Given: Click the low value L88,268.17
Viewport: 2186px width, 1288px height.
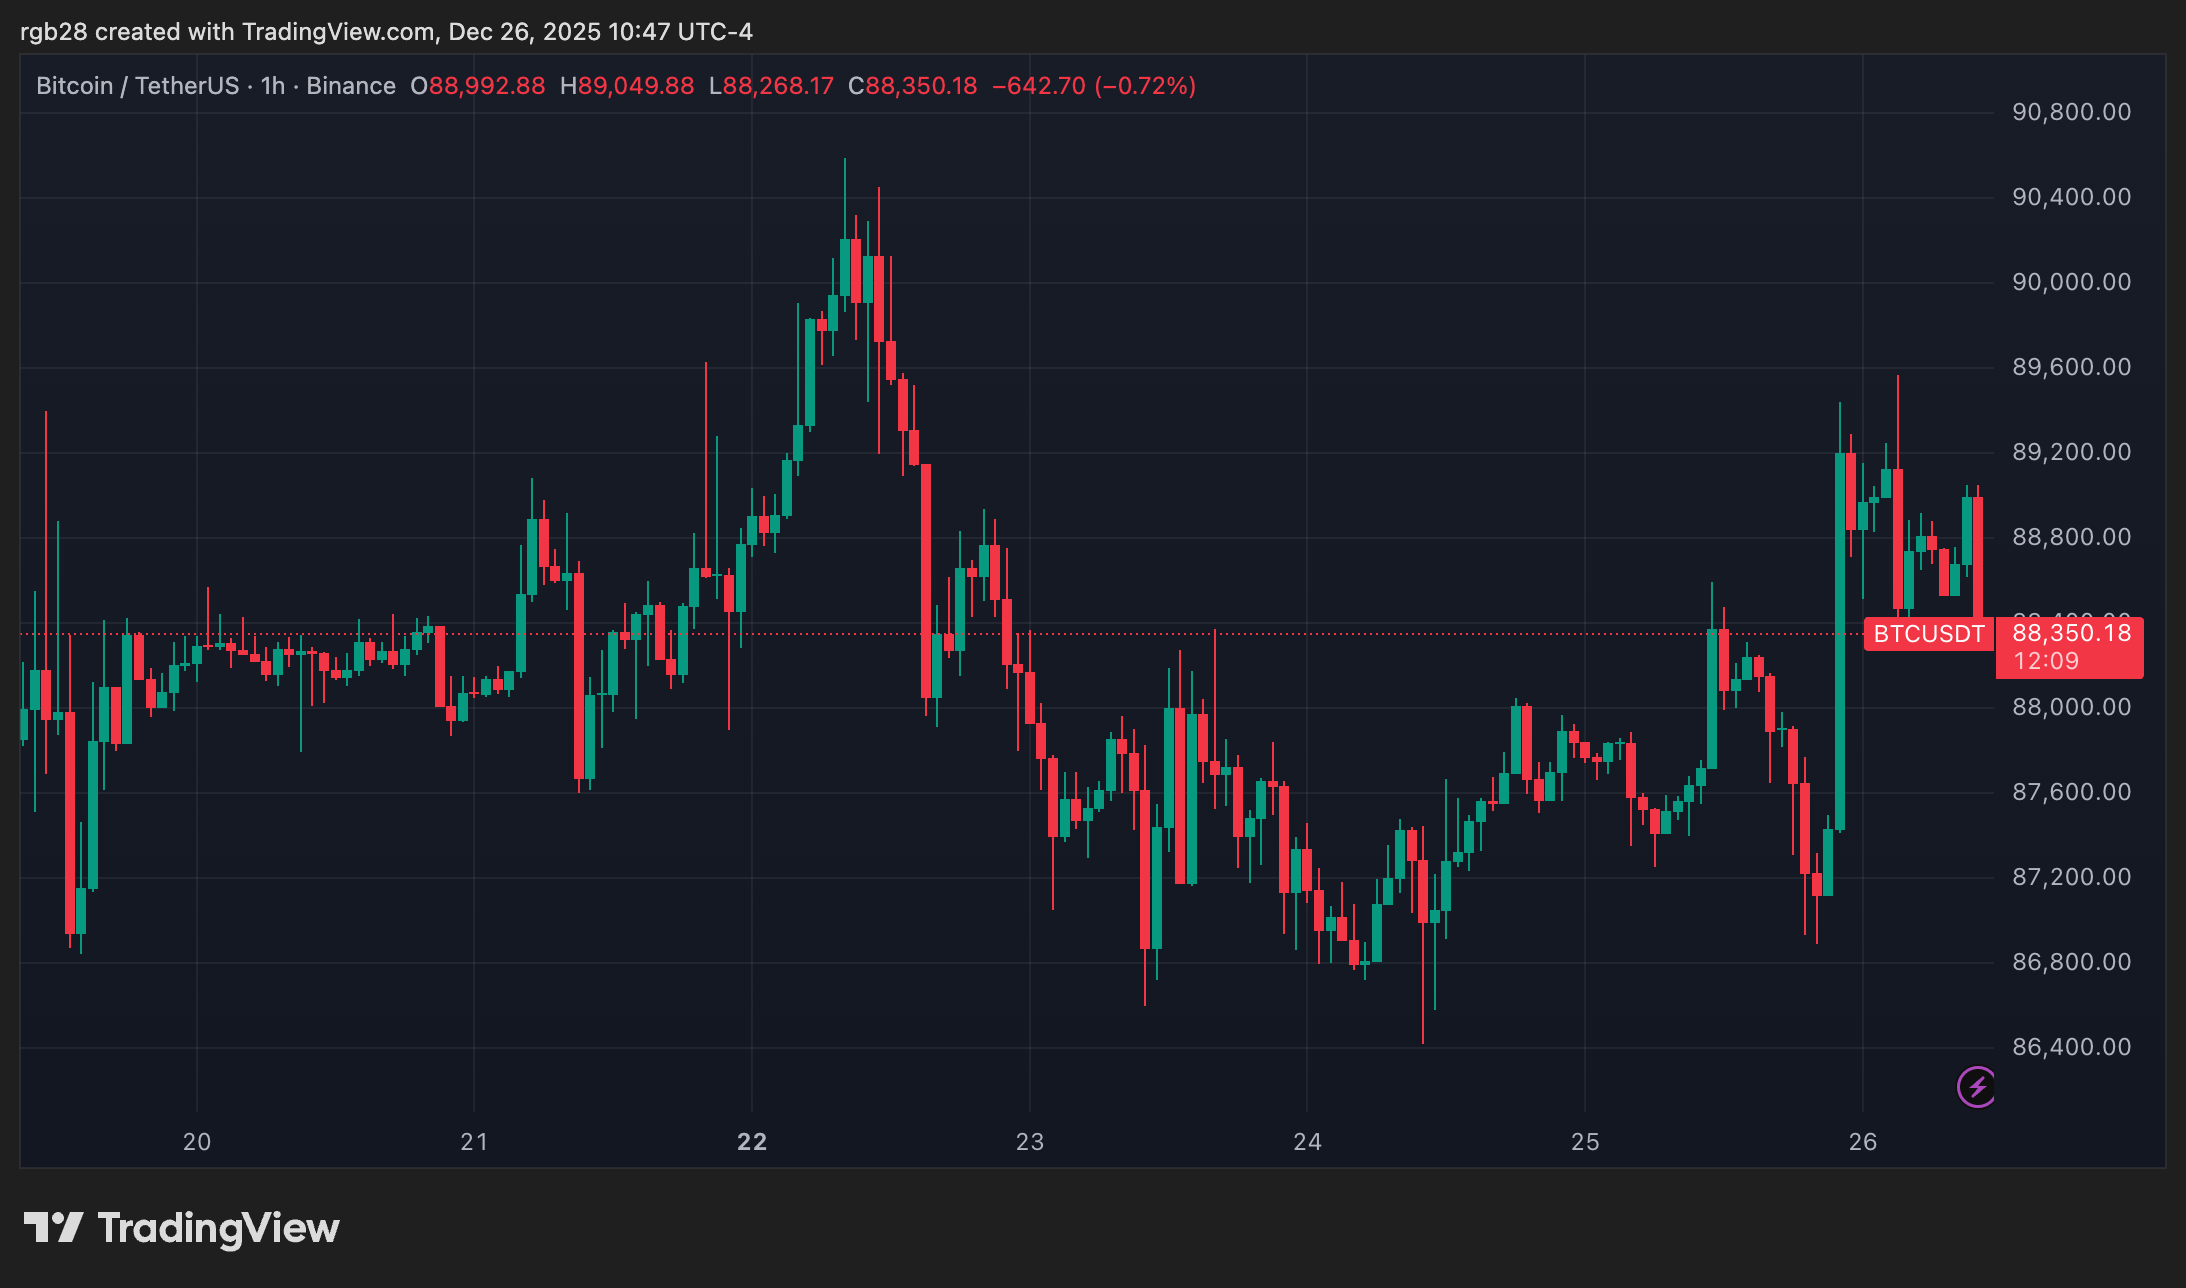Looking at the screenshot, I should (771, 85).
